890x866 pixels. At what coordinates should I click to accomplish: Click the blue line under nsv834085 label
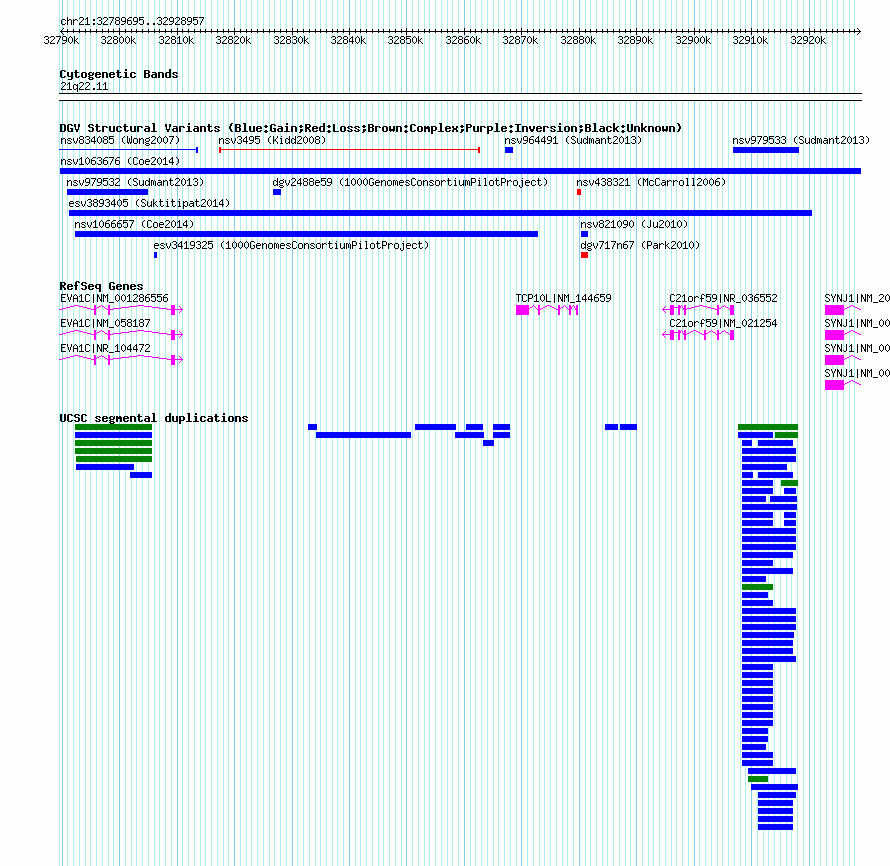(129, 150)
